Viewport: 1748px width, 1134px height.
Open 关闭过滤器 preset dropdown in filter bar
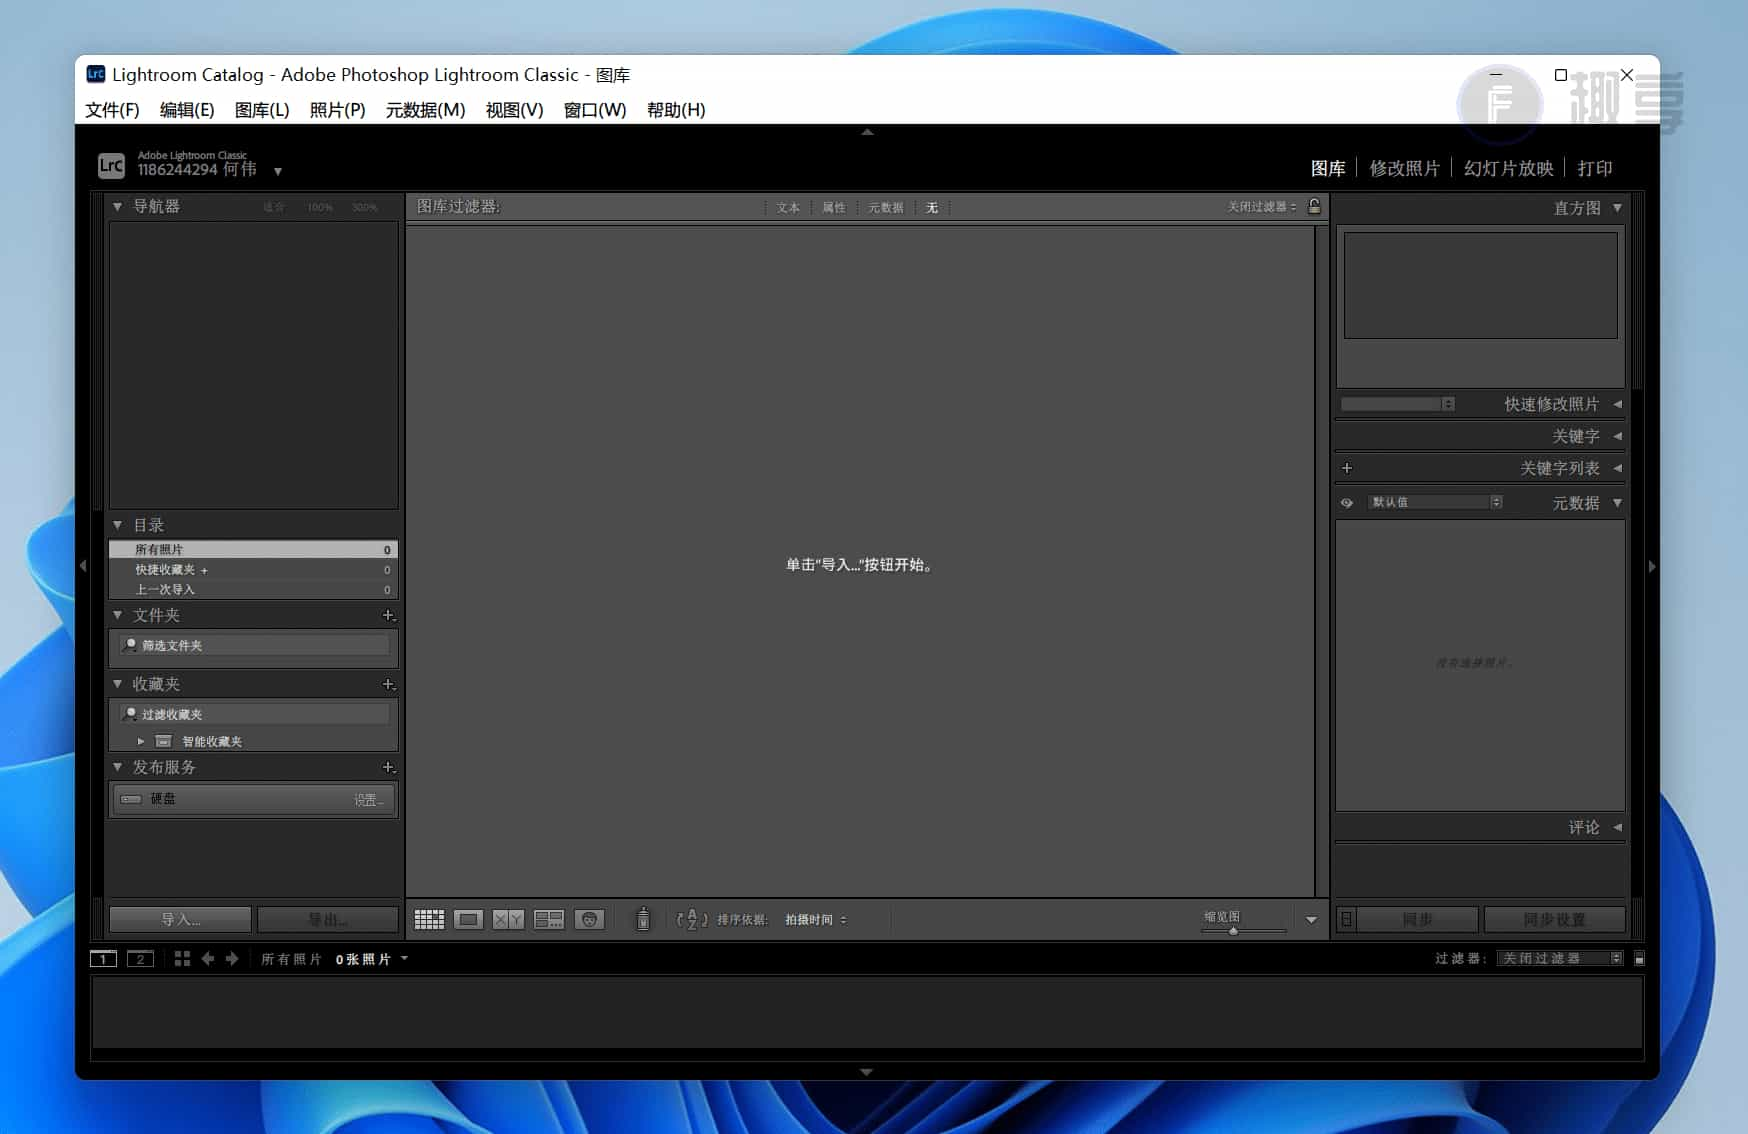(1262, 207)
